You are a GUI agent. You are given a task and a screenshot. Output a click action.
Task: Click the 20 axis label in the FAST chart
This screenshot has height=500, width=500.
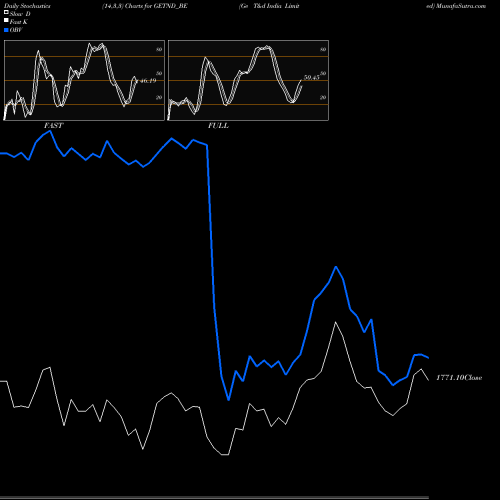[x=159, y=97]
